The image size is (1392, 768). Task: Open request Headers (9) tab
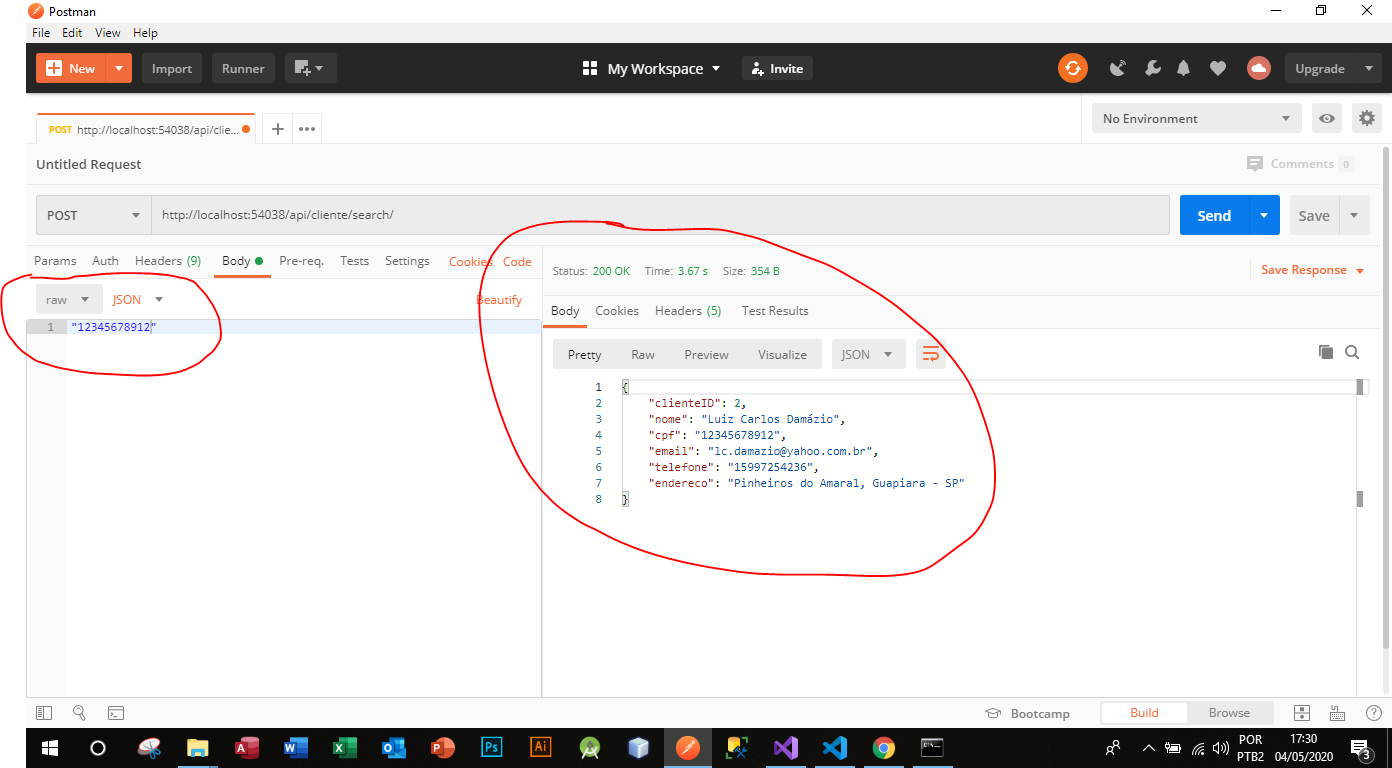point(168,260)
